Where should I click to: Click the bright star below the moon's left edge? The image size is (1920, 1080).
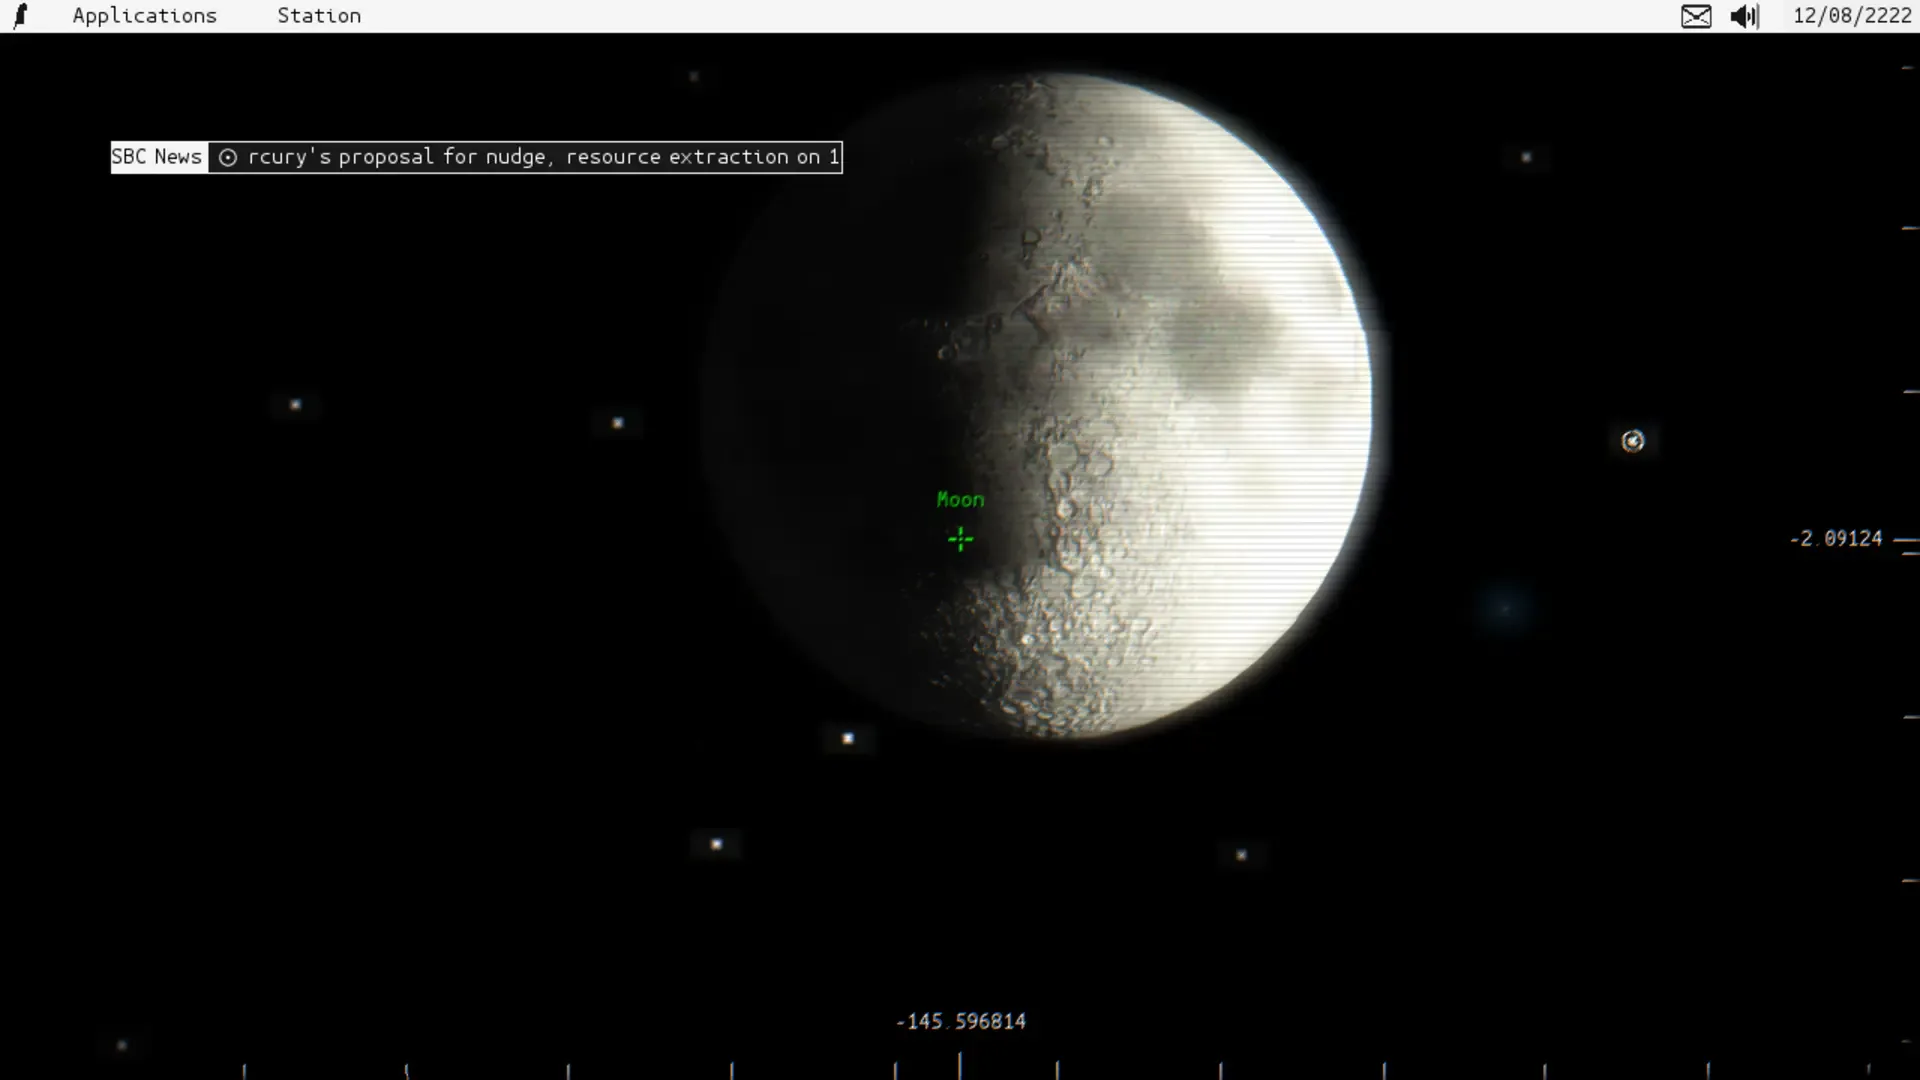(x=848, y=739)
